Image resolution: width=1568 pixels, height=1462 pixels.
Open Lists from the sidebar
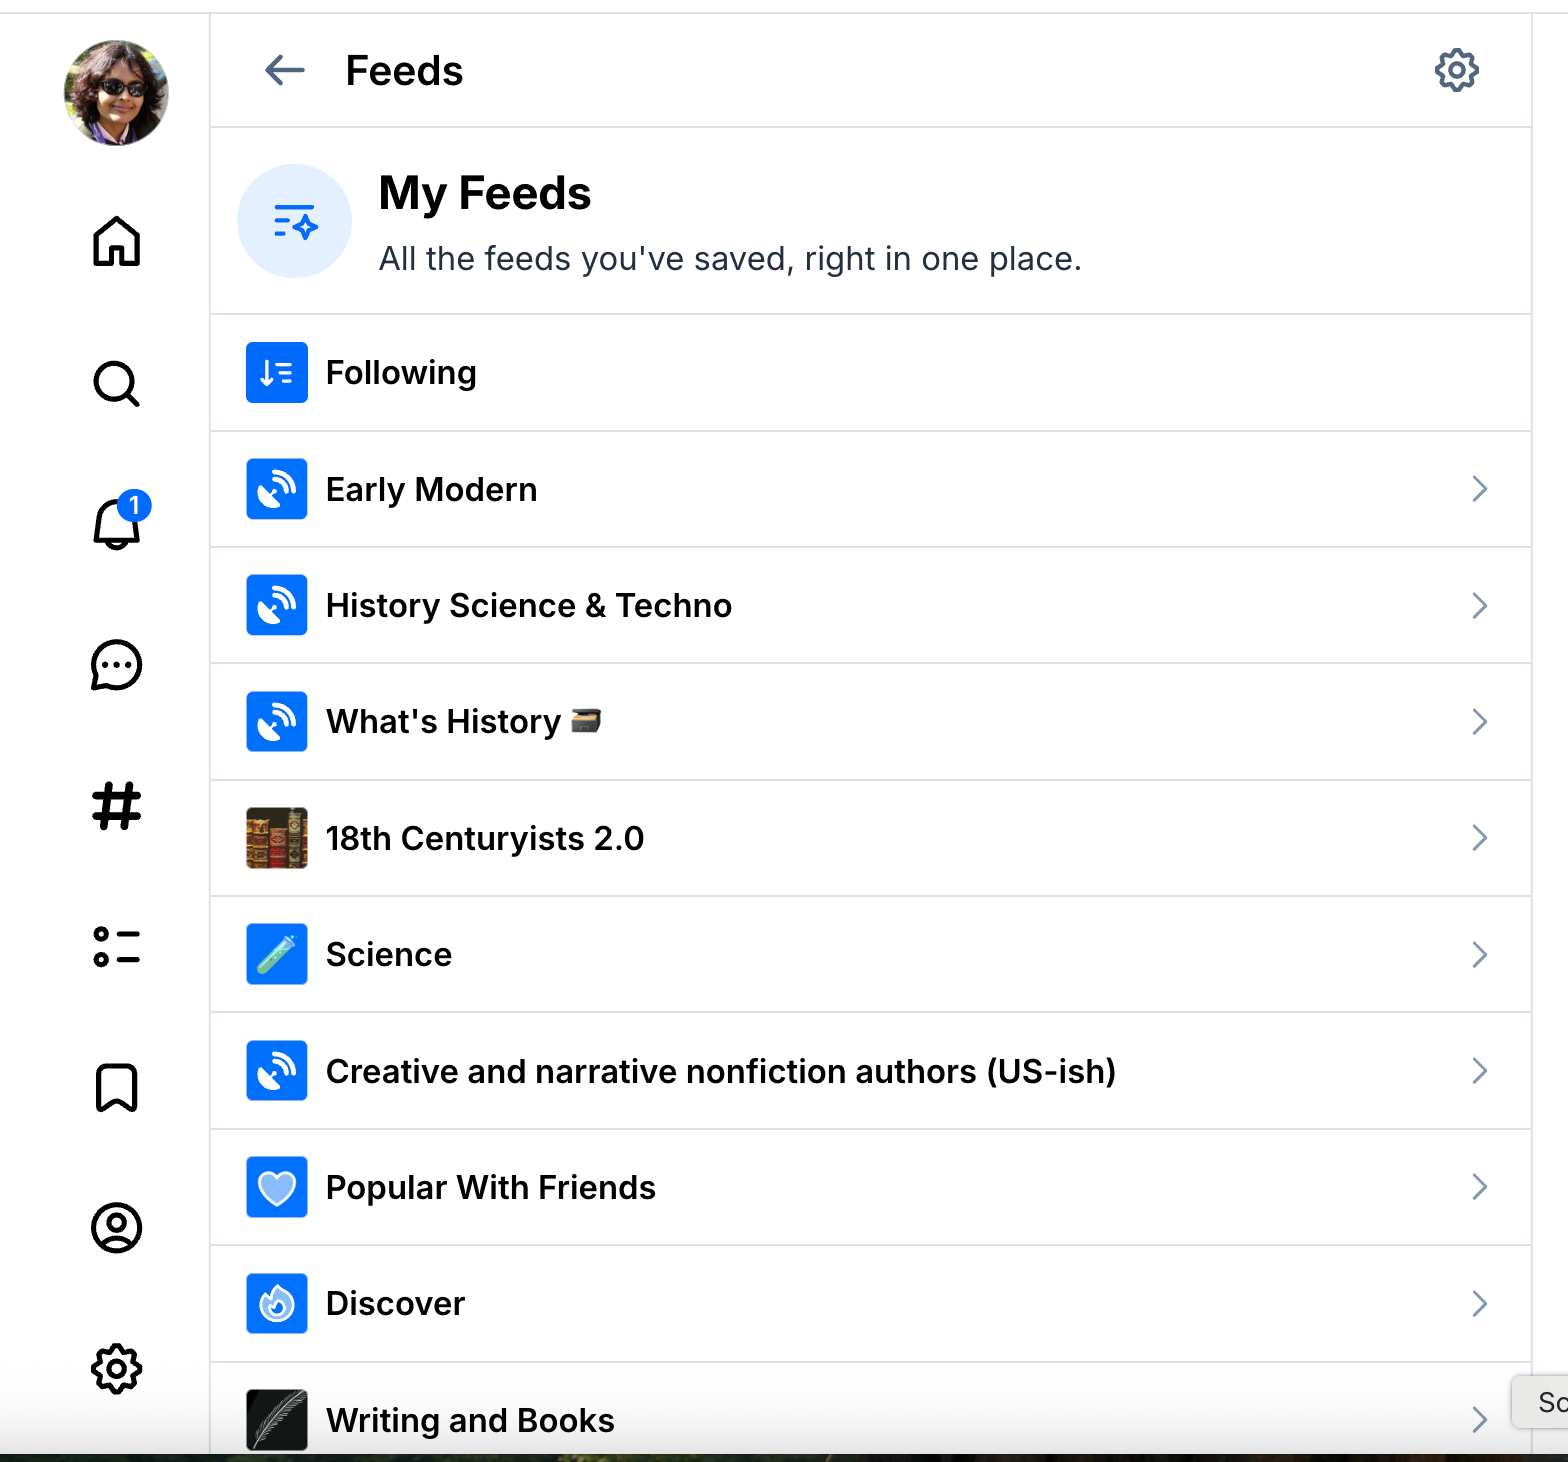116,947
